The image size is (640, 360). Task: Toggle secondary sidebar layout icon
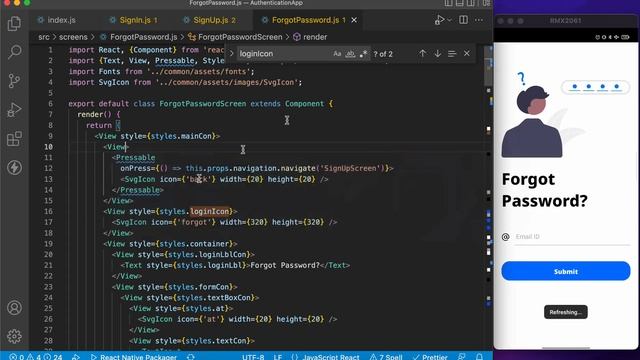(471, 3)
